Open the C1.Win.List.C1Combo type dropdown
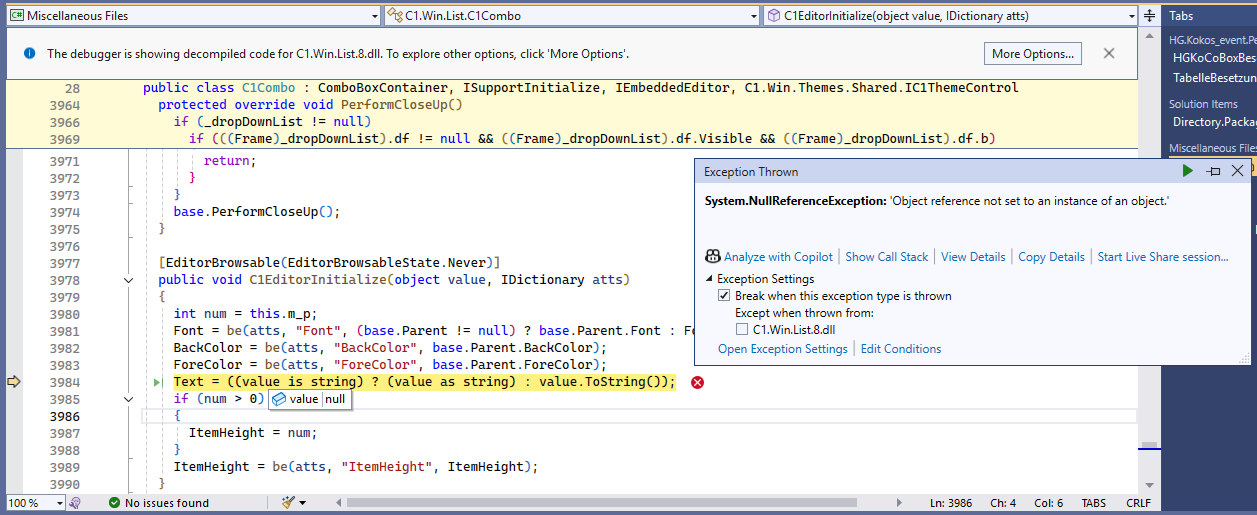1257x515 pixels. (571, 16)
